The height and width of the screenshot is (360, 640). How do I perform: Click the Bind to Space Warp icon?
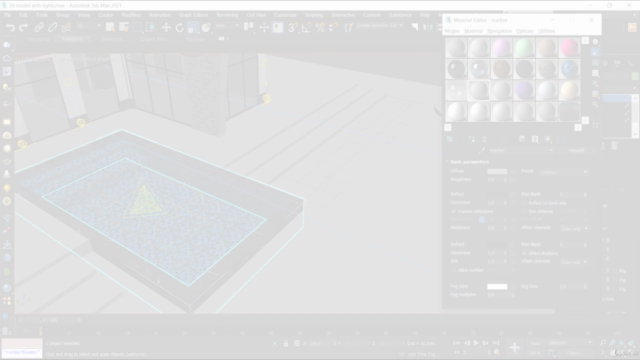click(x=66, y=27)
